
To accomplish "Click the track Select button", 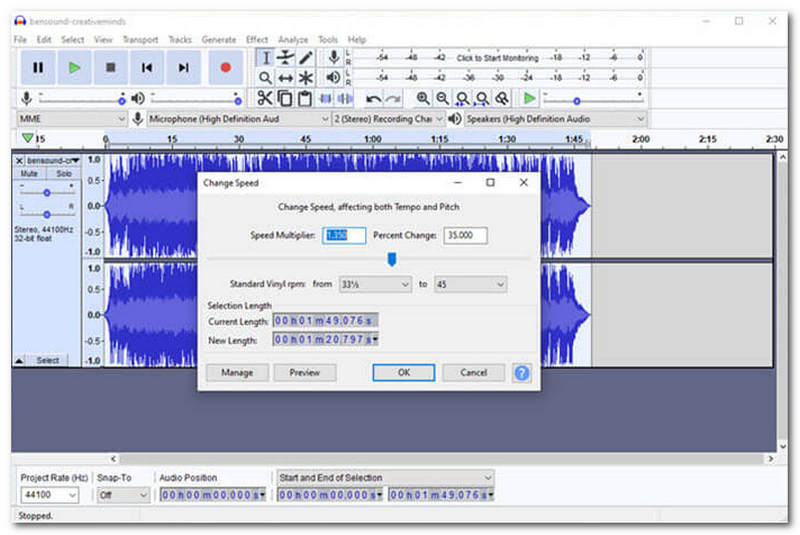I will click(x=47, y=360).
